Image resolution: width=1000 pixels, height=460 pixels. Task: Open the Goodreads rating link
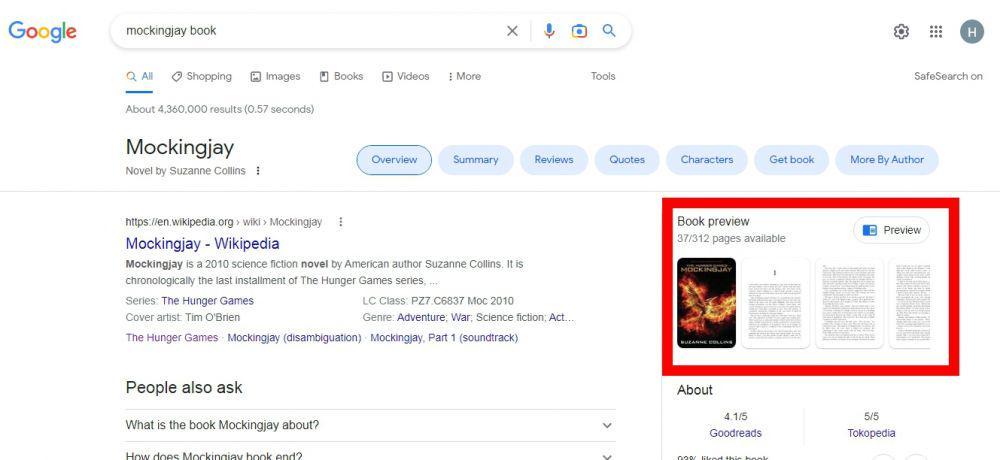click(735, 433)
